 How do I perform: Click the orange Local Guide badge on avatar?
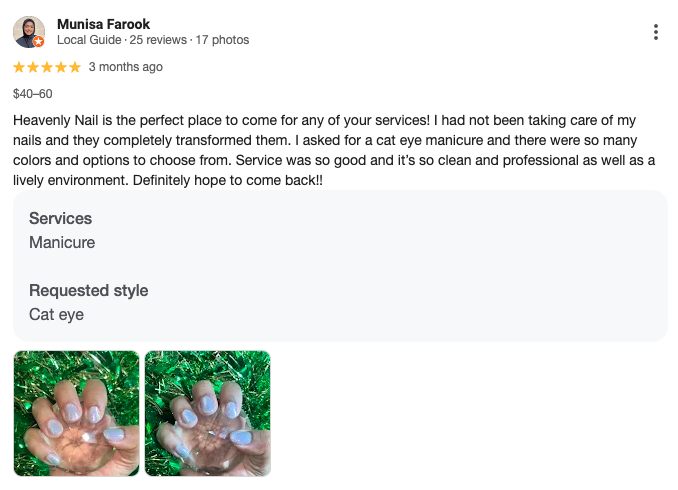[39, 42]
